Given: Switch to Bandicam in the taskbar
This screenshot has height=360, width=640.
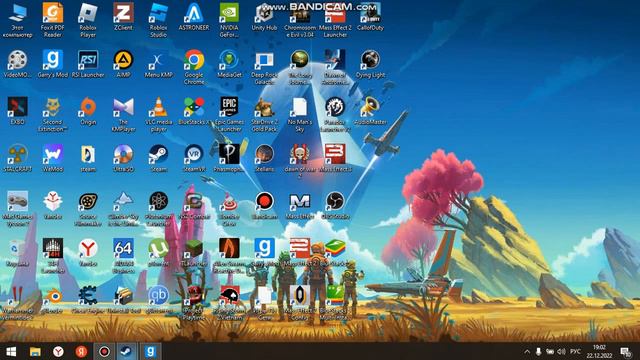Looking at the screenshot, I should (x=104, y=351).
